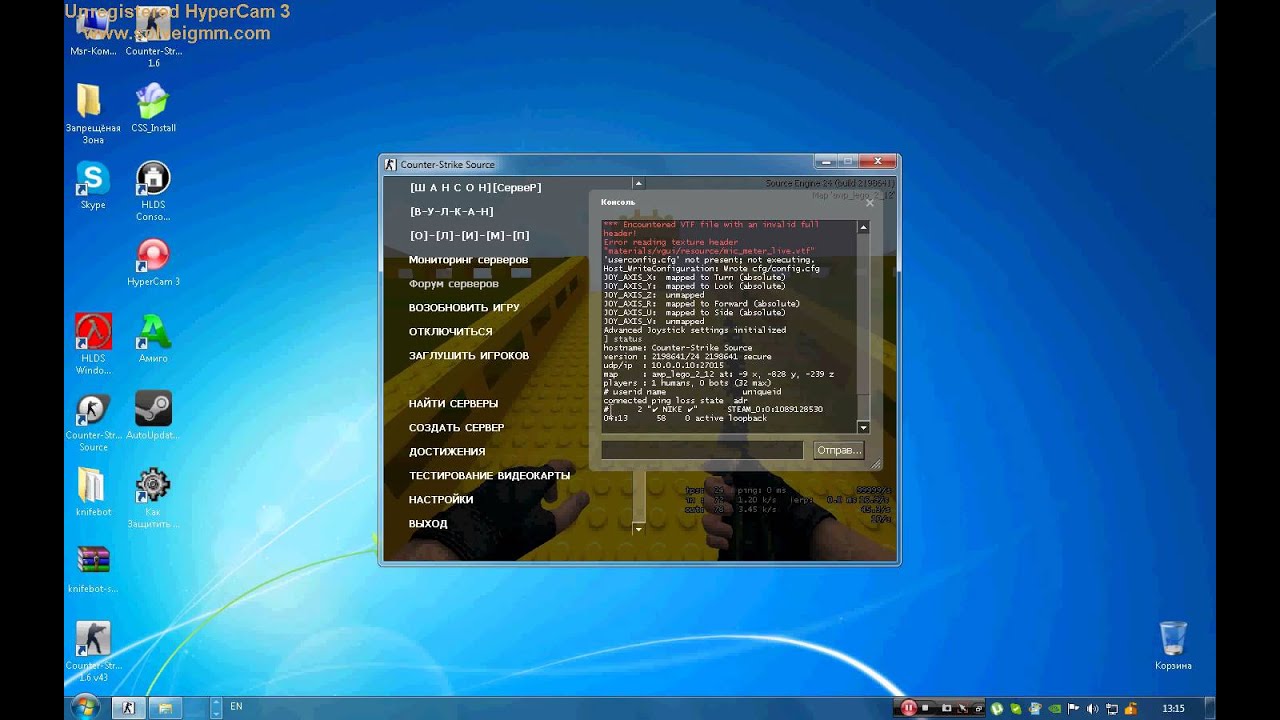1280x720 pixels.
Task: Choose ОТКЛЮЧИТЬСЯ to disconnect
Action: tap(451, 332)
